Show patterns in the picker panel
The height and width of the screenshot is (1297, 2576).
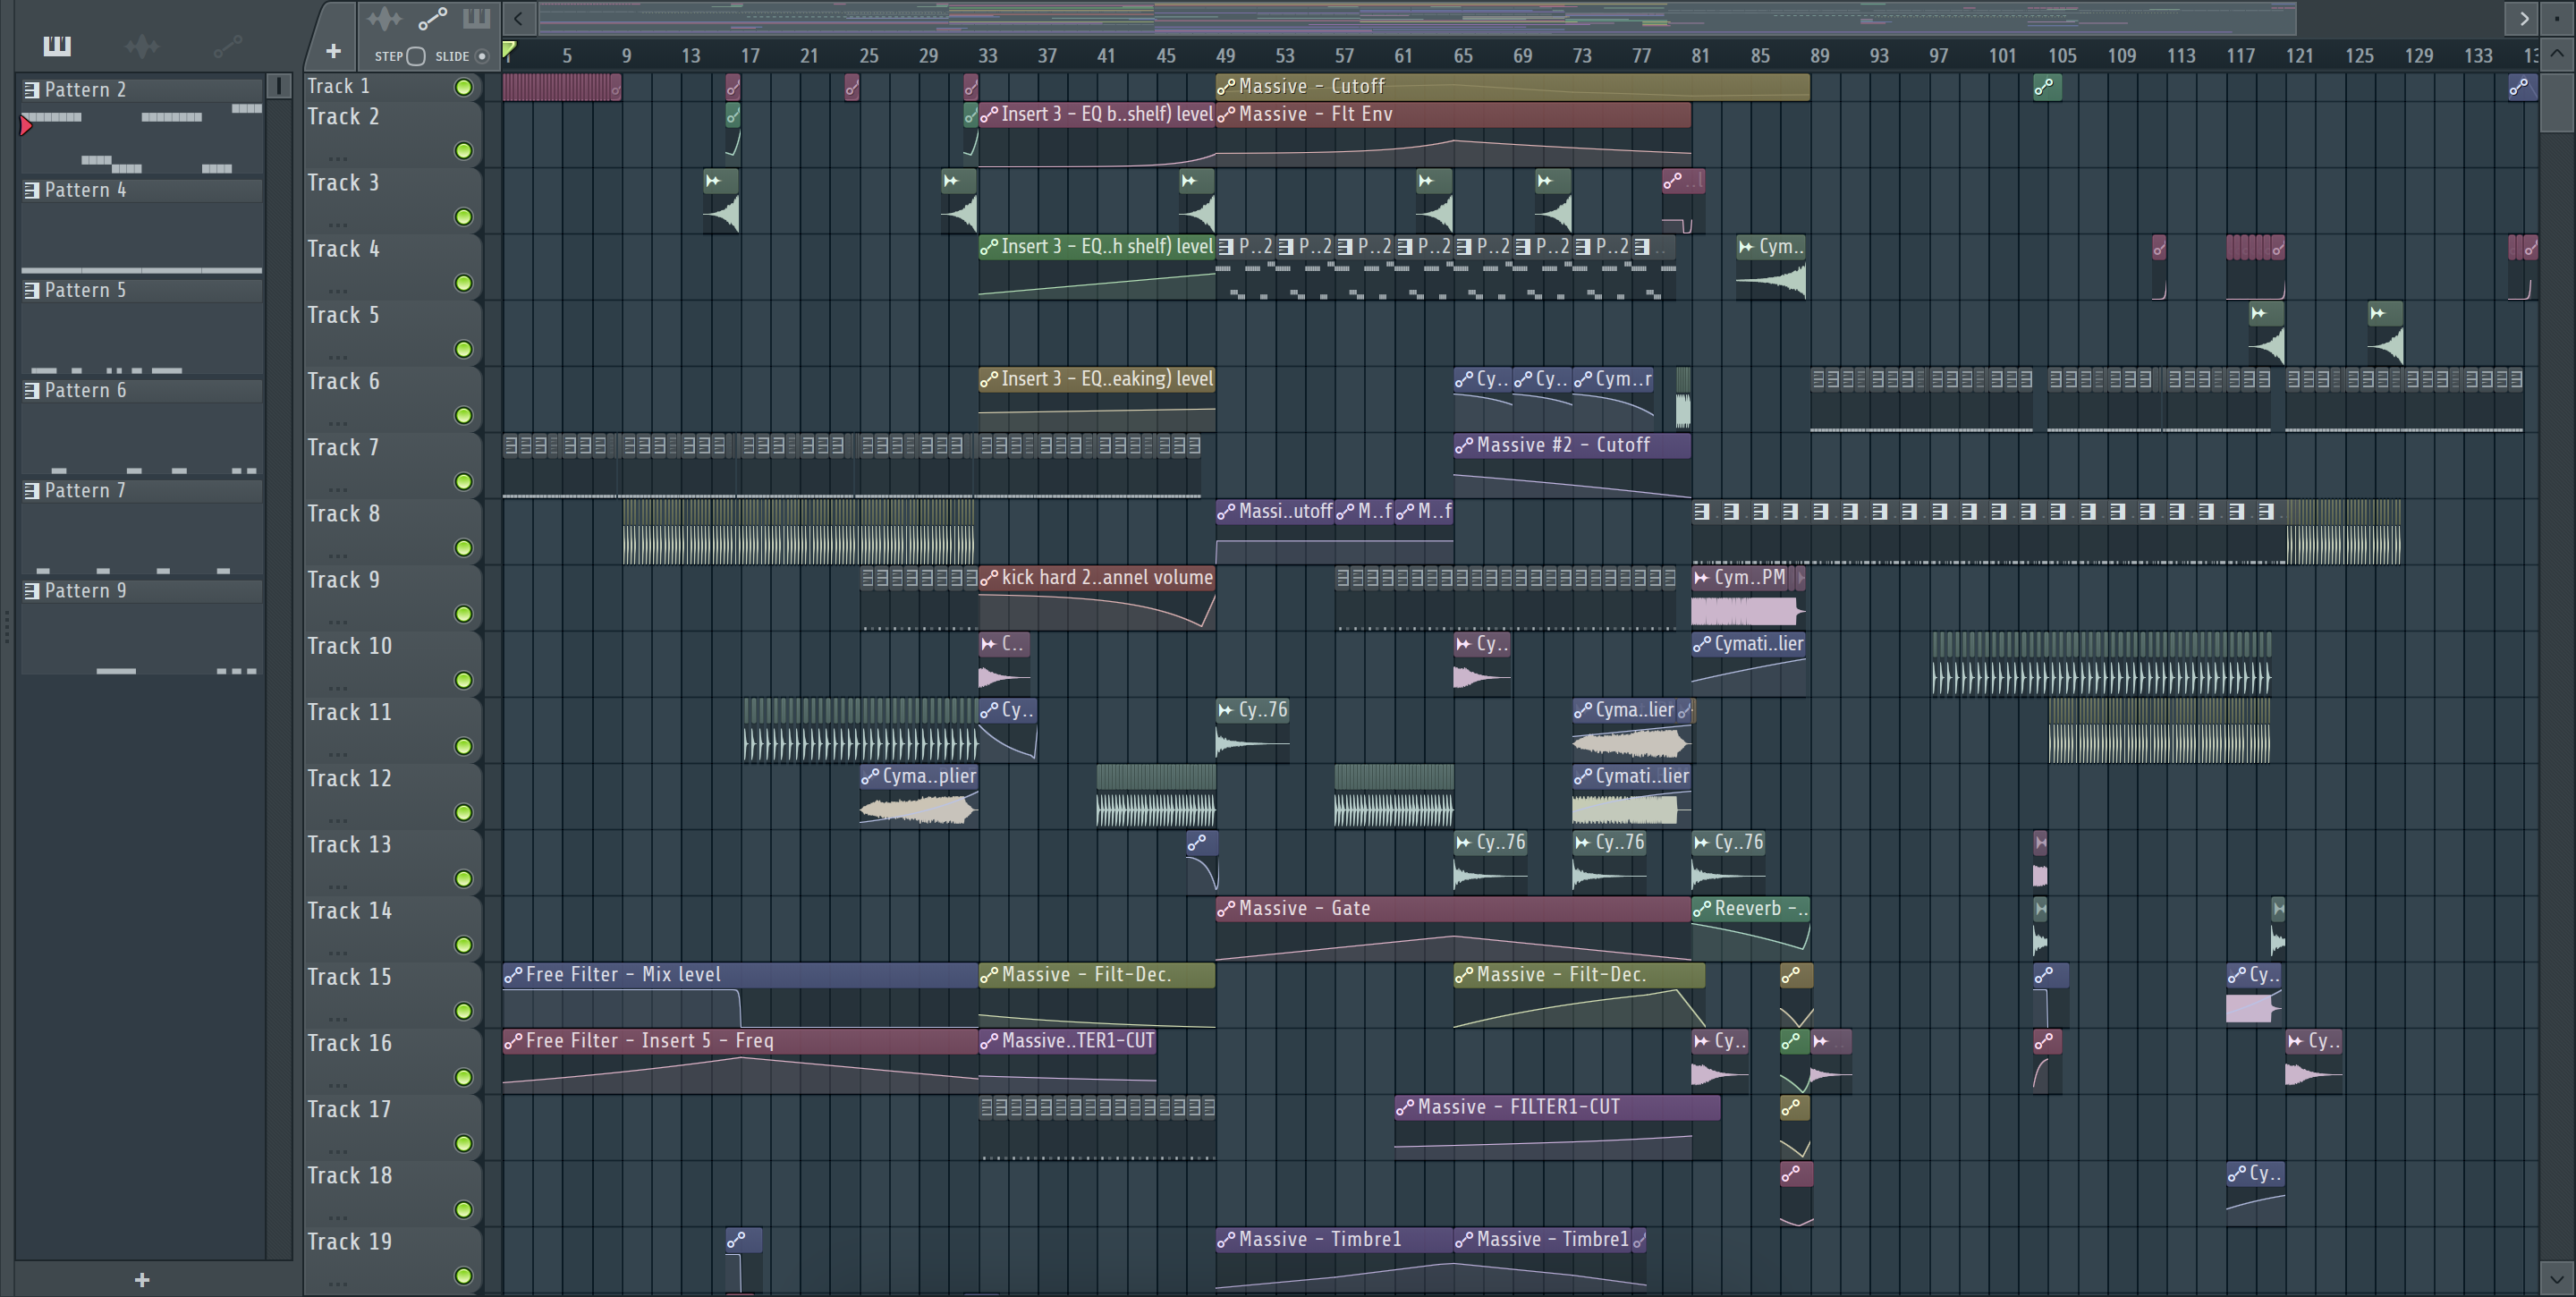[57, 46]
